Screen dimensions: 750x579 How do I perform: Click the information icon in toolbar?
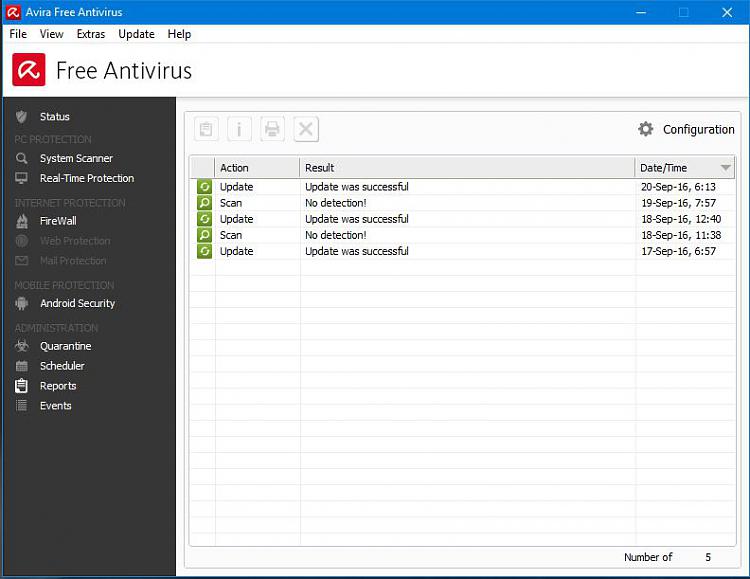239,129
